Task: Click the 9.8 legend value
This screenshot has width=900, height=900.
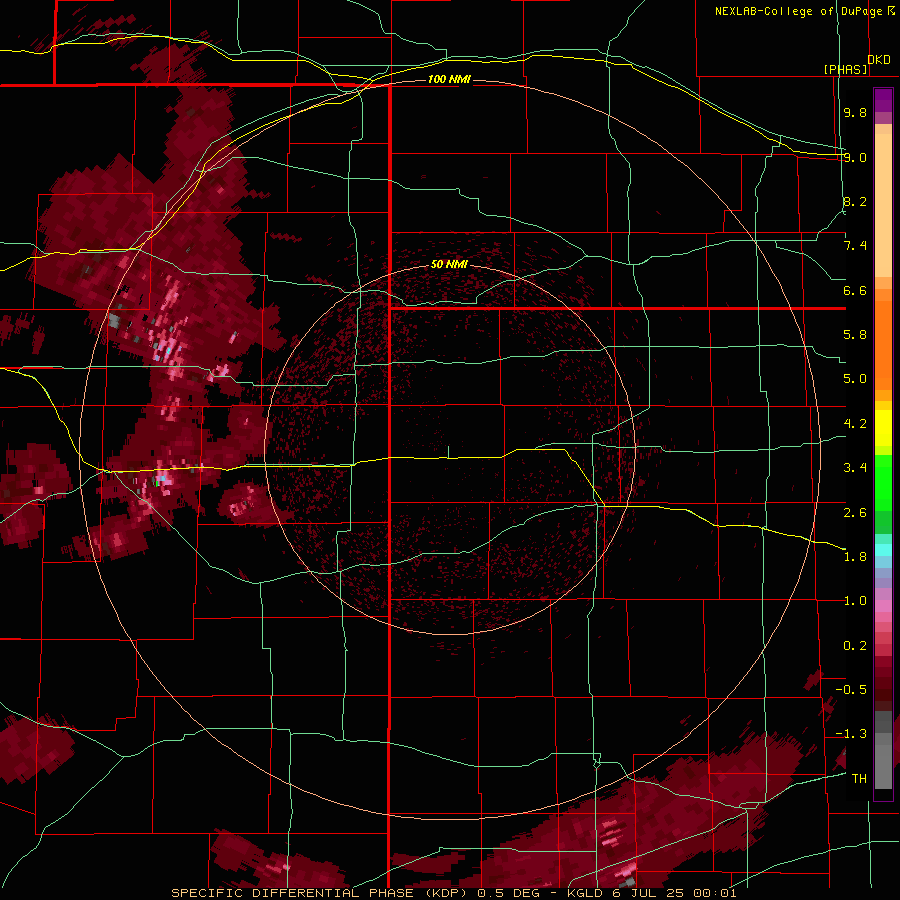Action: (x=855, y=112)
